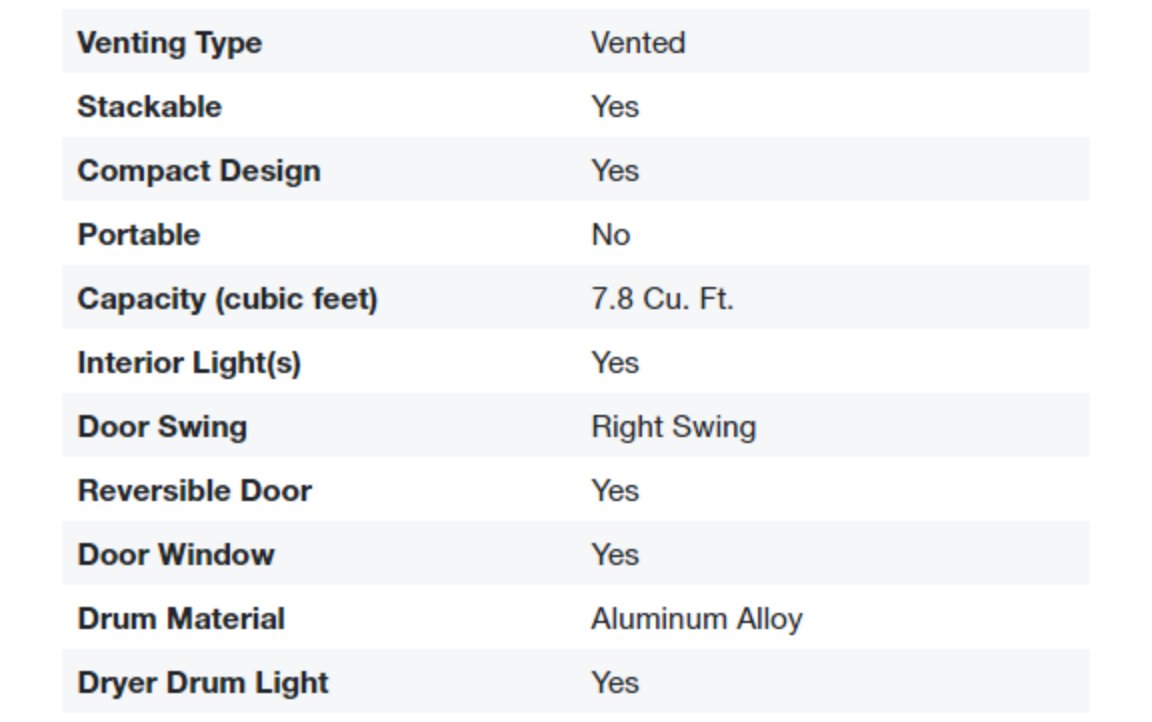Click the Door Swing label
The image size is (1152, 722).
pyautogui.click(x=162, y=427)
